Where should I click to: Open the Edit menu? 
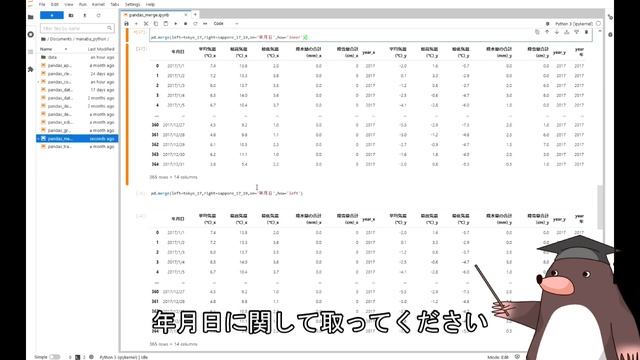pos(55,4)
